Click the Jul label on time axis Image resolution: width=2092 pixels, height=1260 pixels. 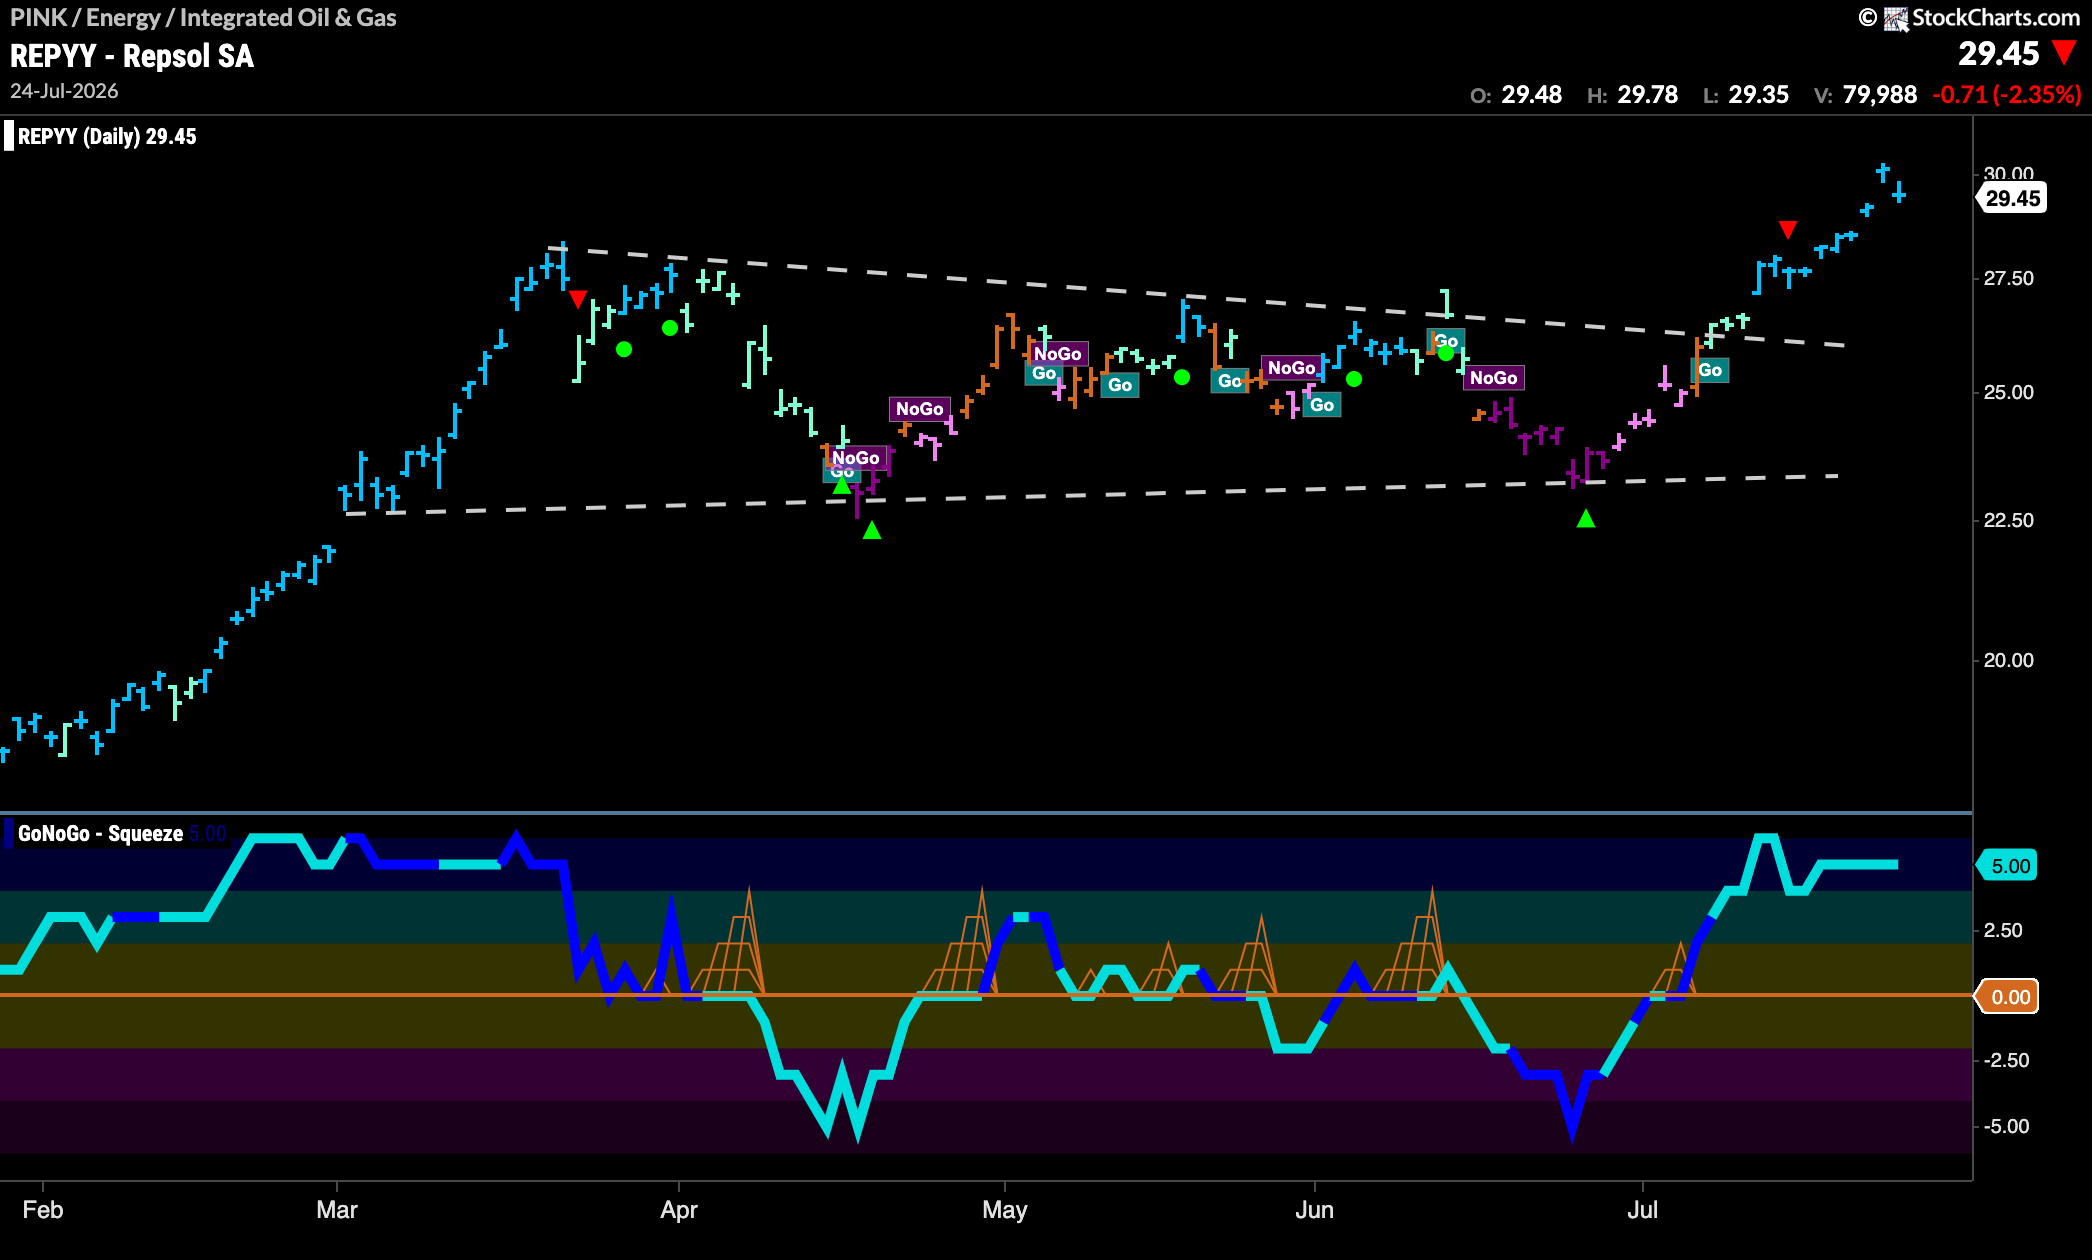pyautogui.click(x=1642, y=1210)
